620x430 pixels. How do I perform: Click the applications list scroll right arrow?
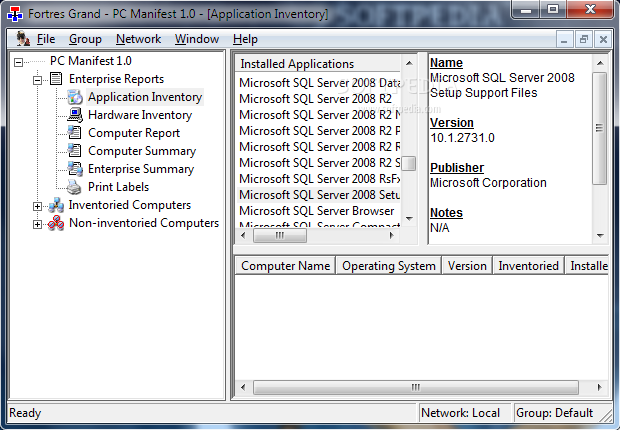click(x=391, y=235)
